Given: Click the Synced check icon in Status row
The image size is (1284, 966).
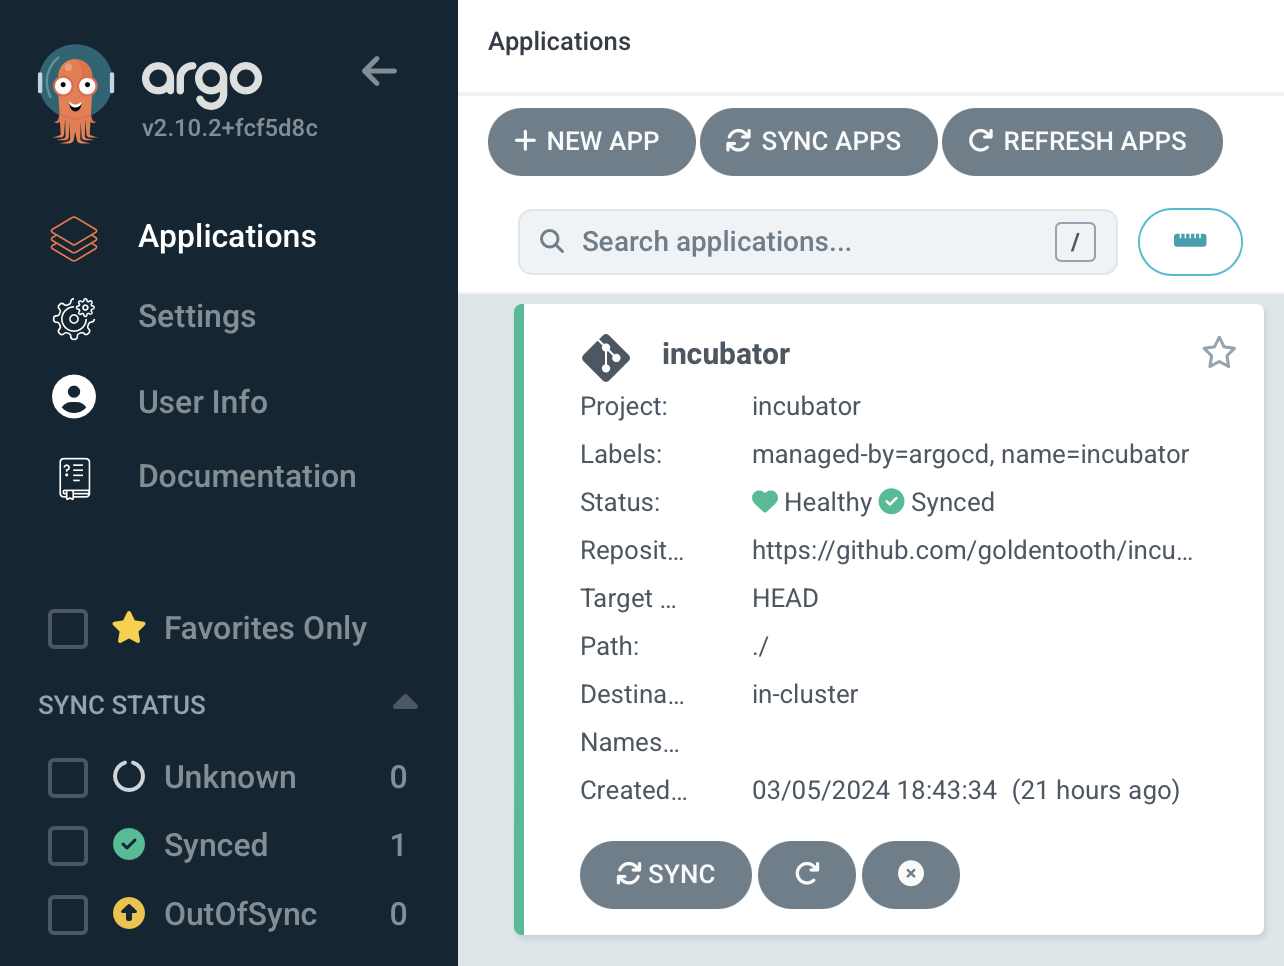Looking at the screenshot, I should tap(891, 501).
